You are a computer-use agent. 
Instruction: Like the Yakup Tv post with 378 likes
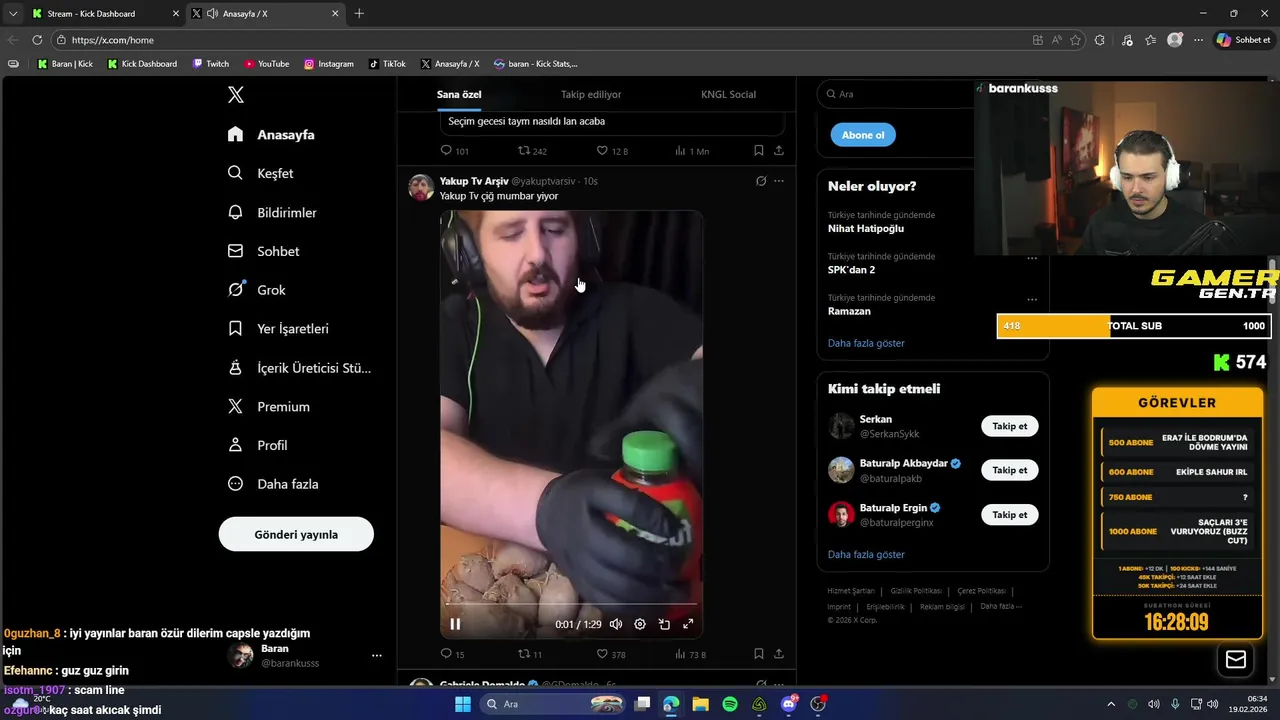(602, 654)
